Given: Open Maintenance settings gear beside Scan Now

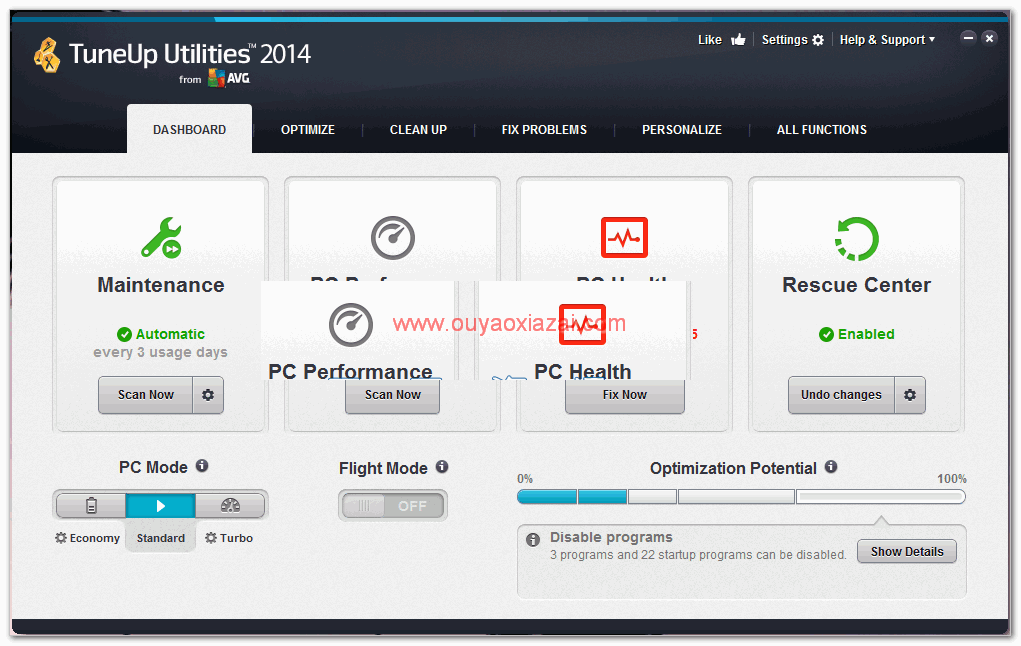Looking at the screenshot, I should (x=208, y=395).
